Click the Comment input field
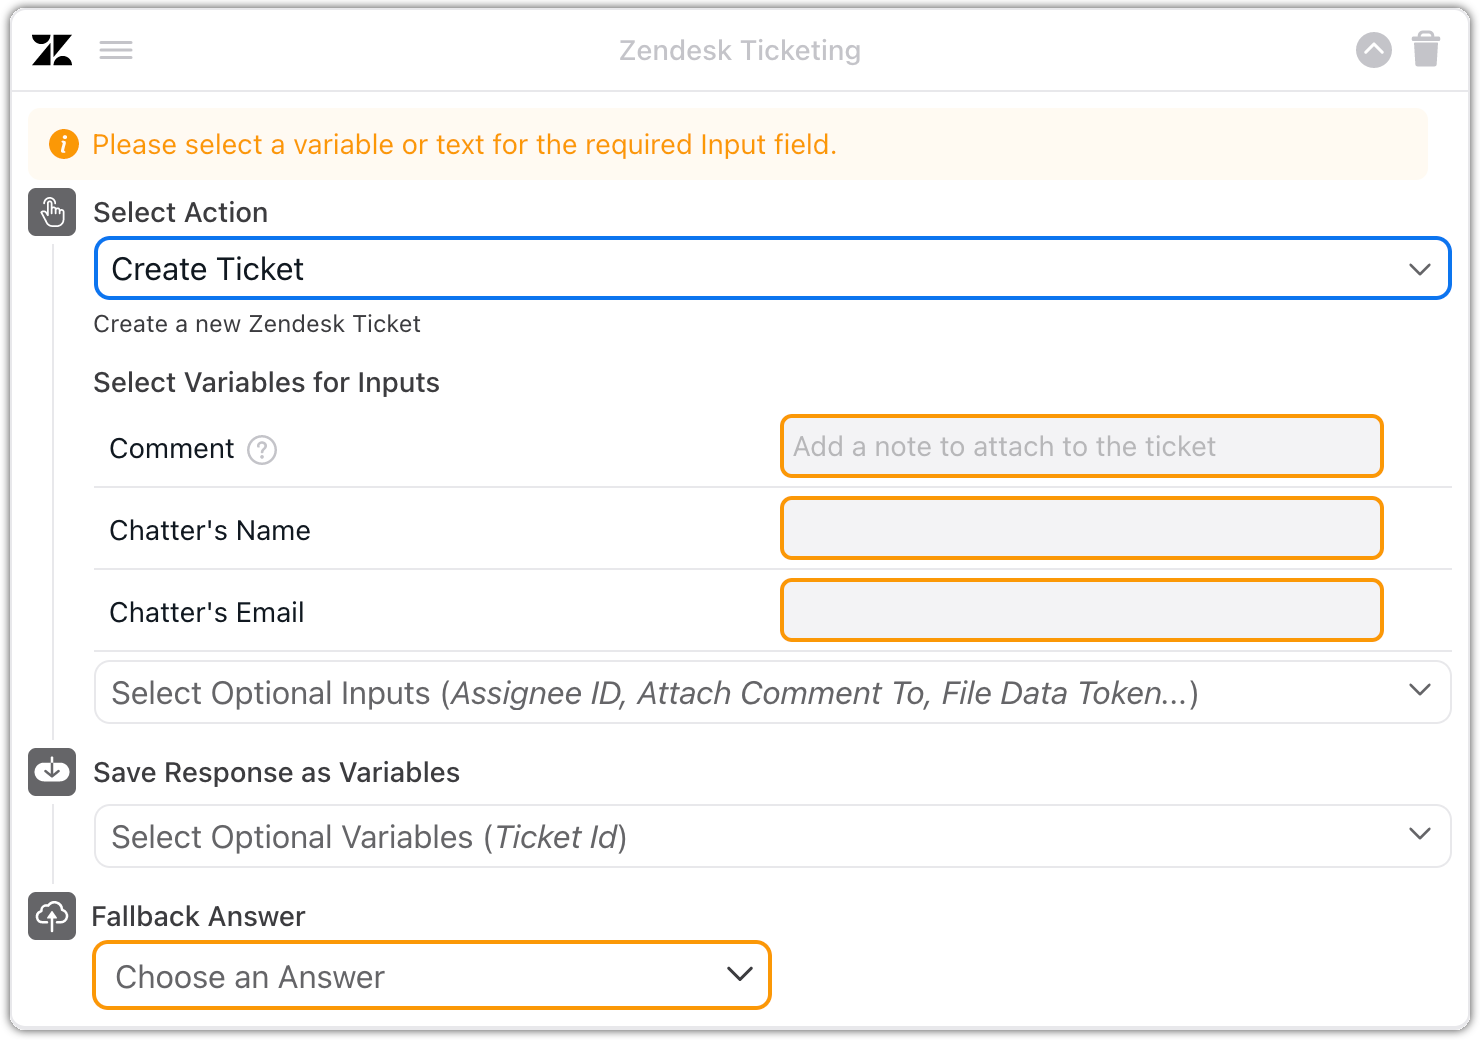The height and width of the screenshot is (1042, 1480). point(1081,446)
